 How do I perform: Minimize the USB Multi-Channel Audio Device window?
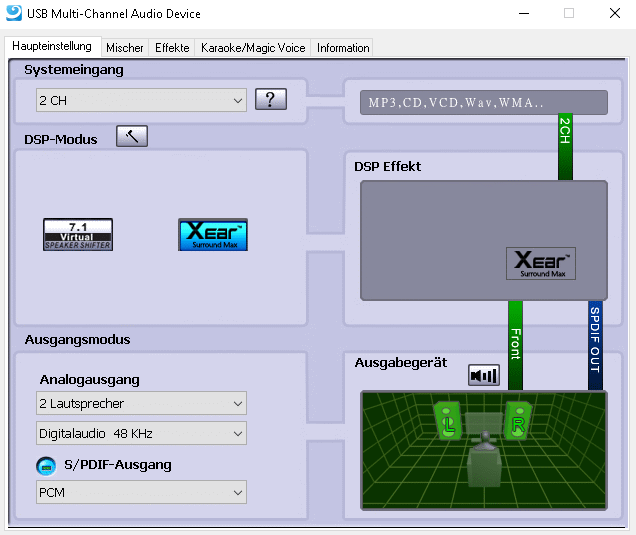(x=524, y=13)
